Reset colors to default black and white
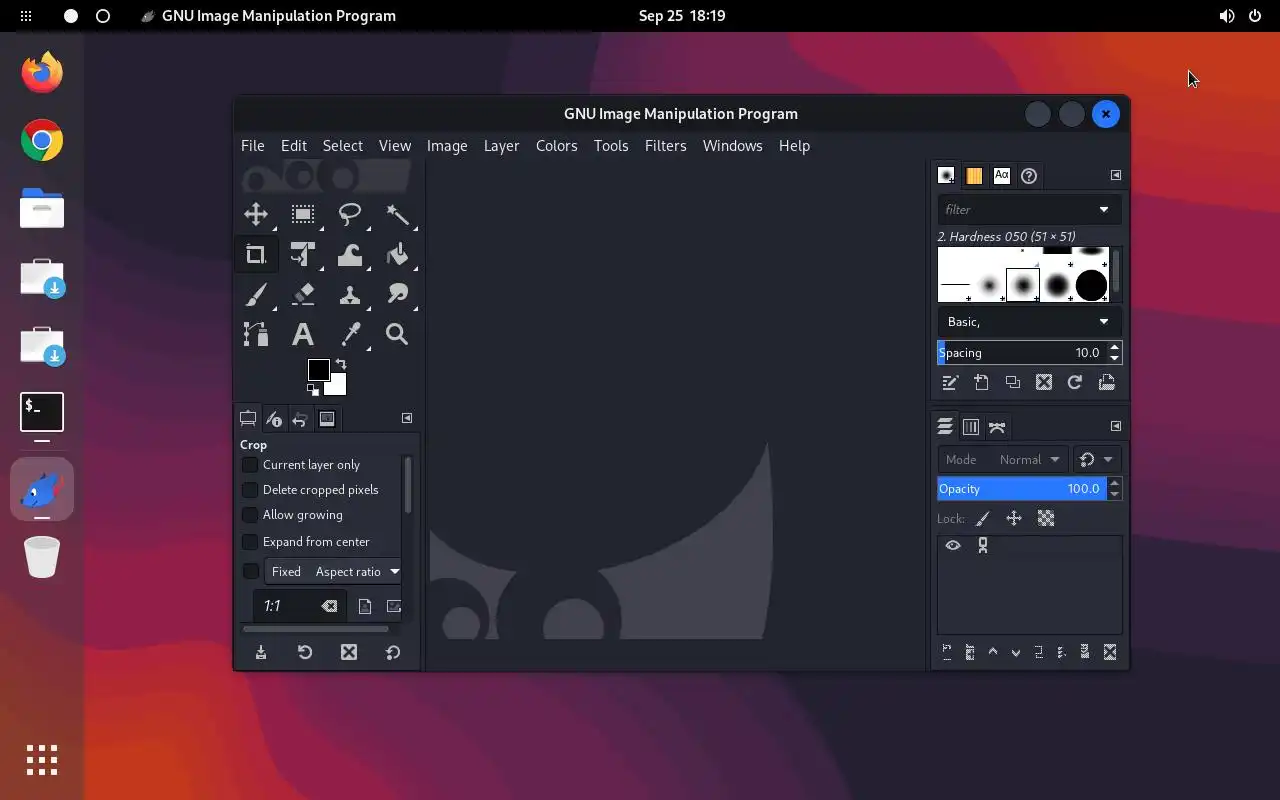Viewport: 1280px width, 800px height. (313, 390)
